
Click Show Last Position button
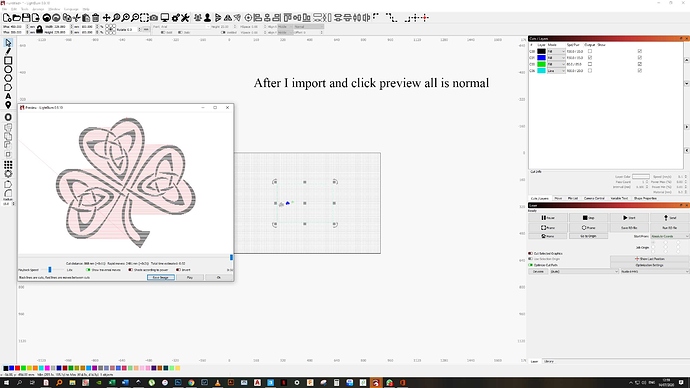click(650, 259)
